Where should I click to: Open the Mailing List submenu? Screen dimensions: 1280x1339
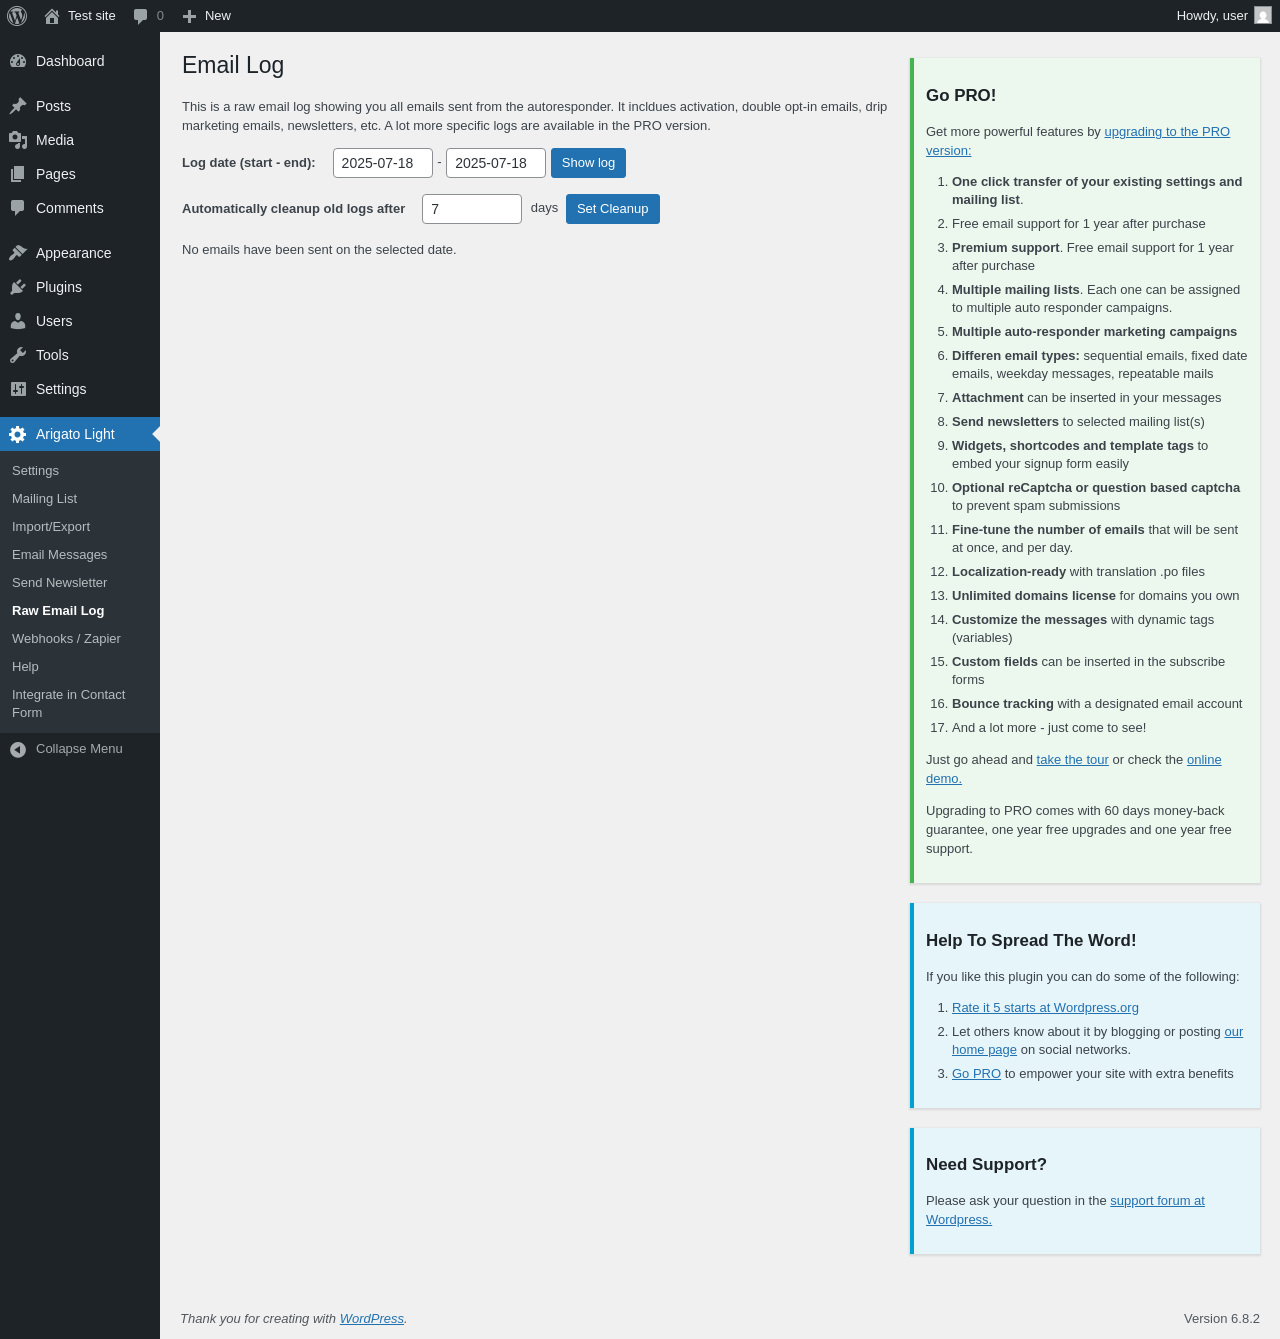44,499
